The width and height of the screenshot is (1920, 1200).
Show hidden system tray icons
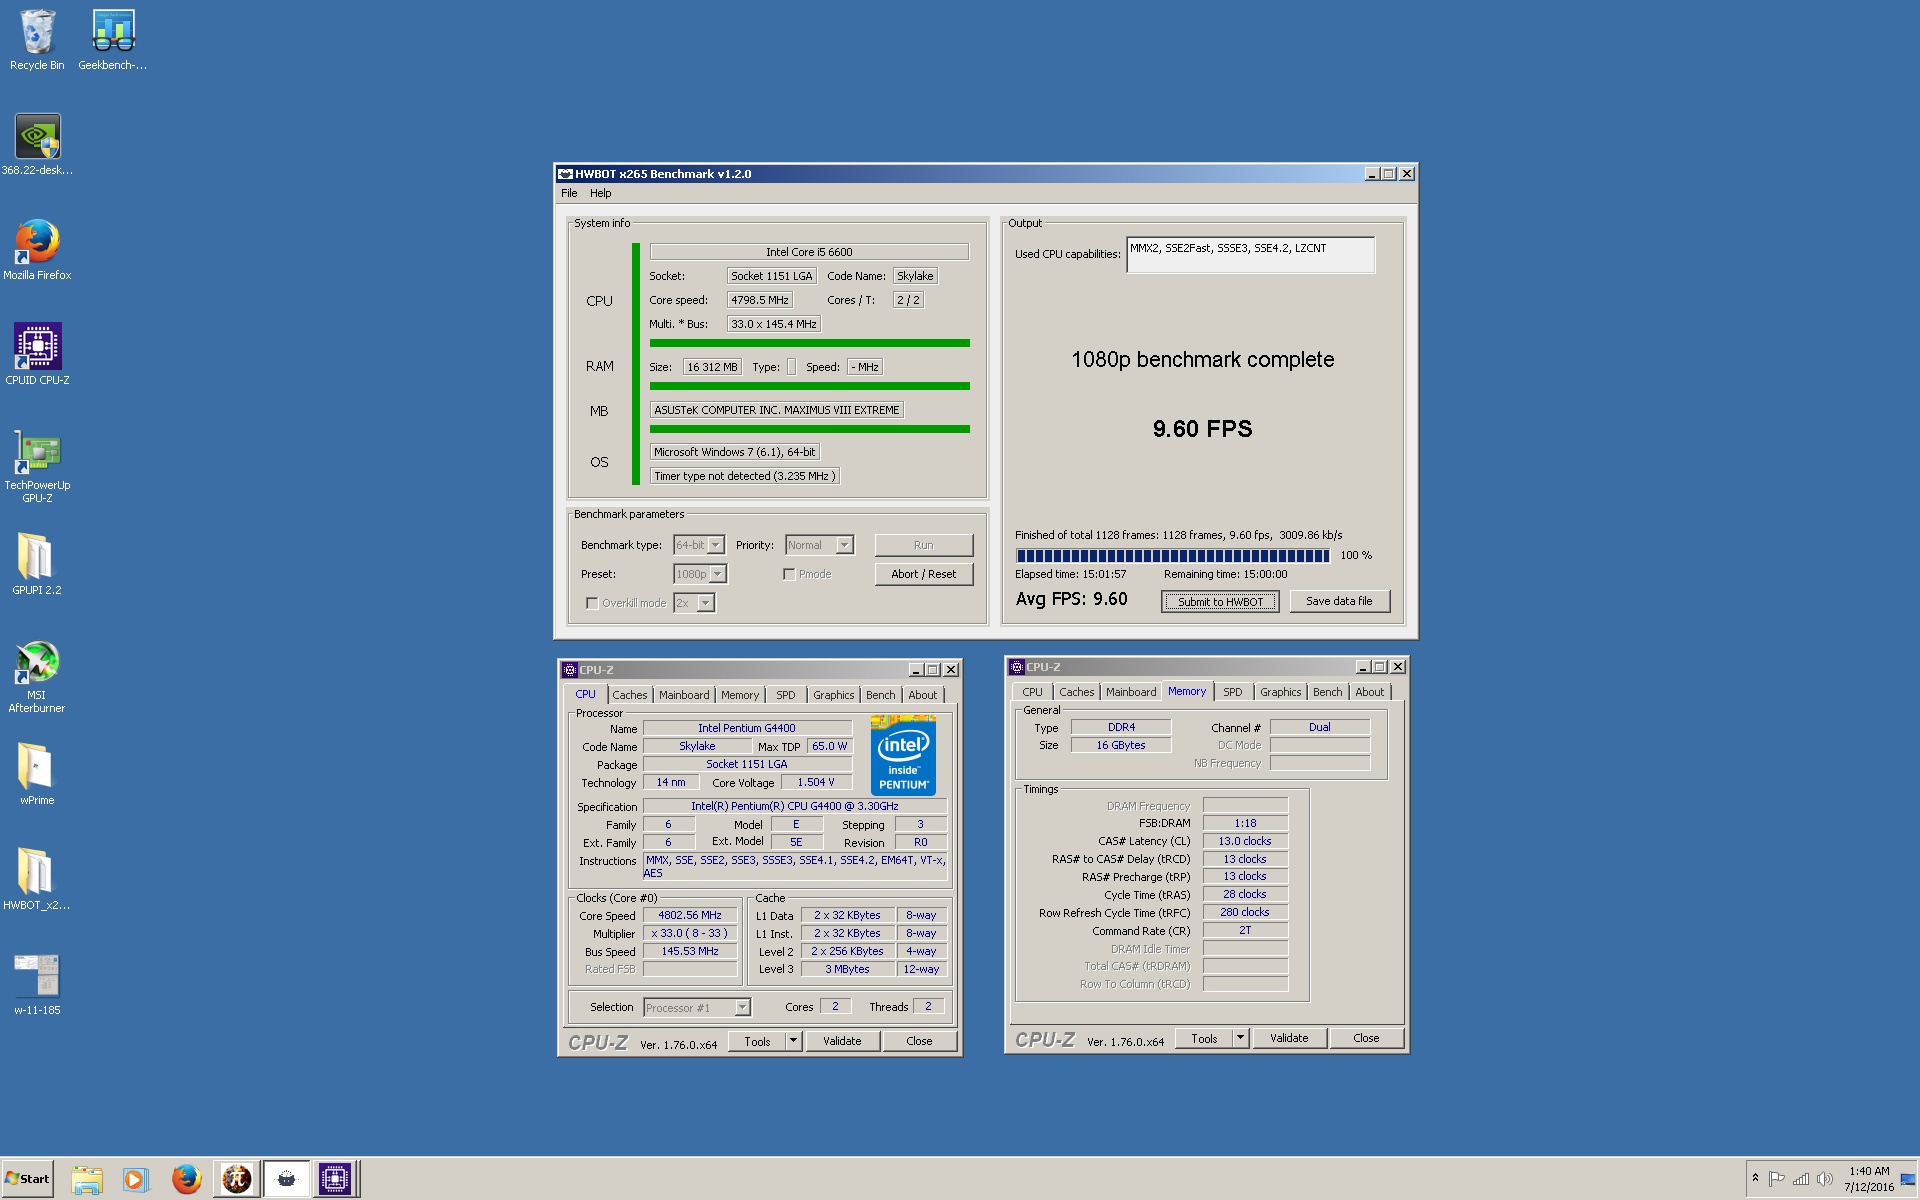click(x=1755, y=1178)
